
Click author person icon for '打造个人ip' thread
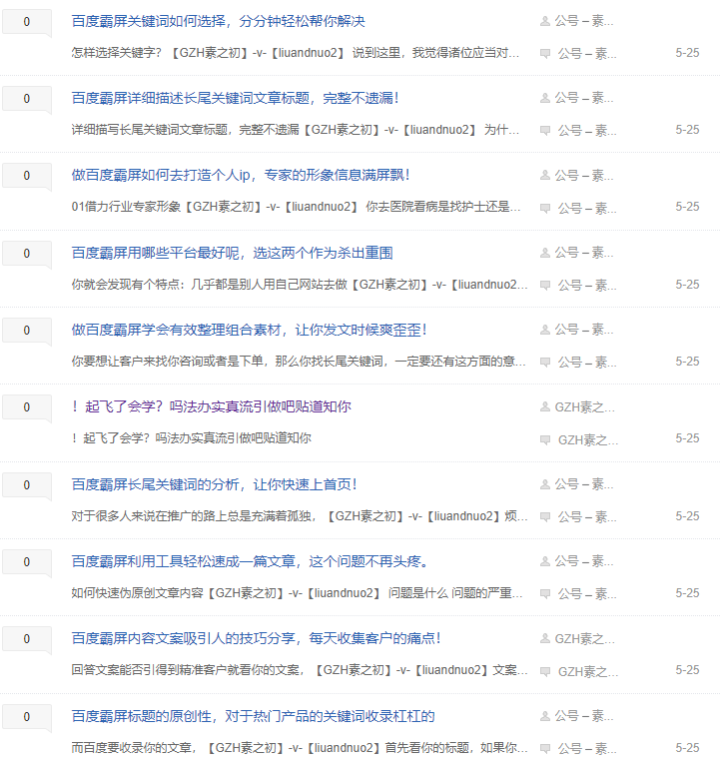(545, 175)
